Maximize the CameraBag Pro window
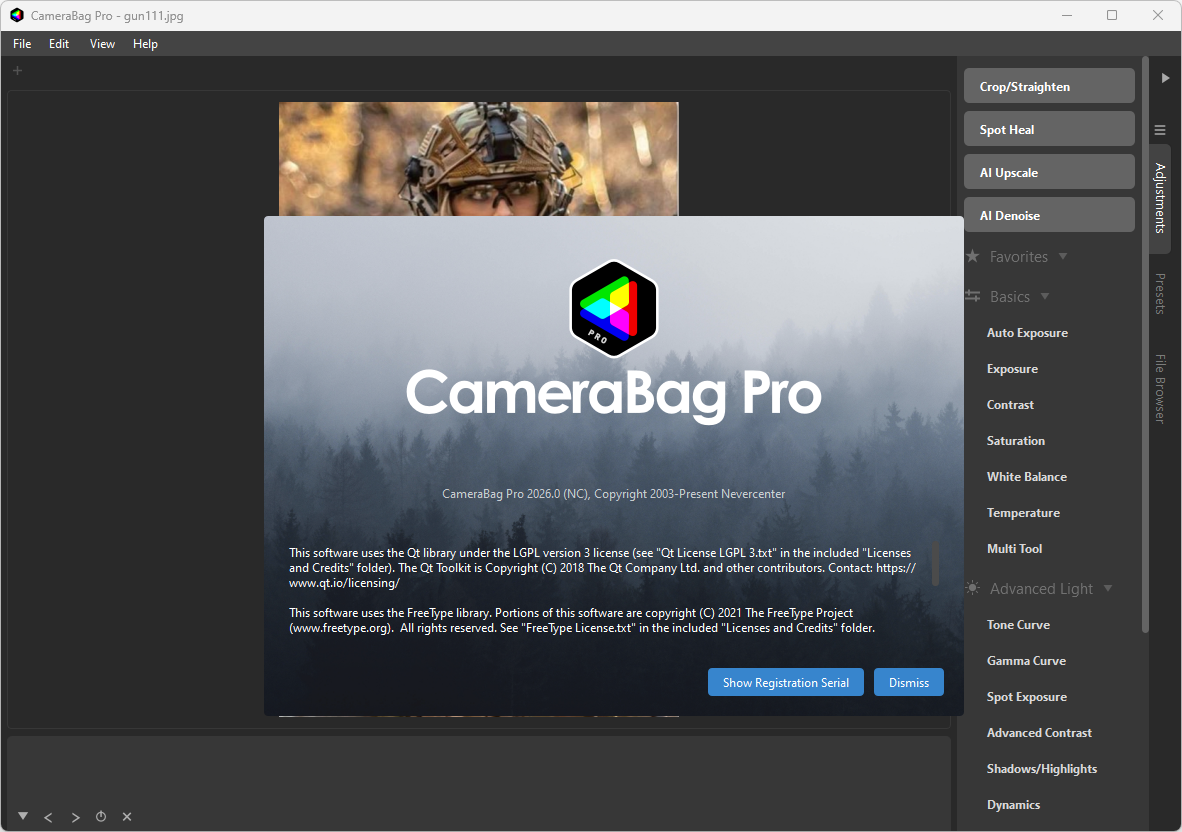Viewport: 1182px width, 832px height. point(1112,15)
